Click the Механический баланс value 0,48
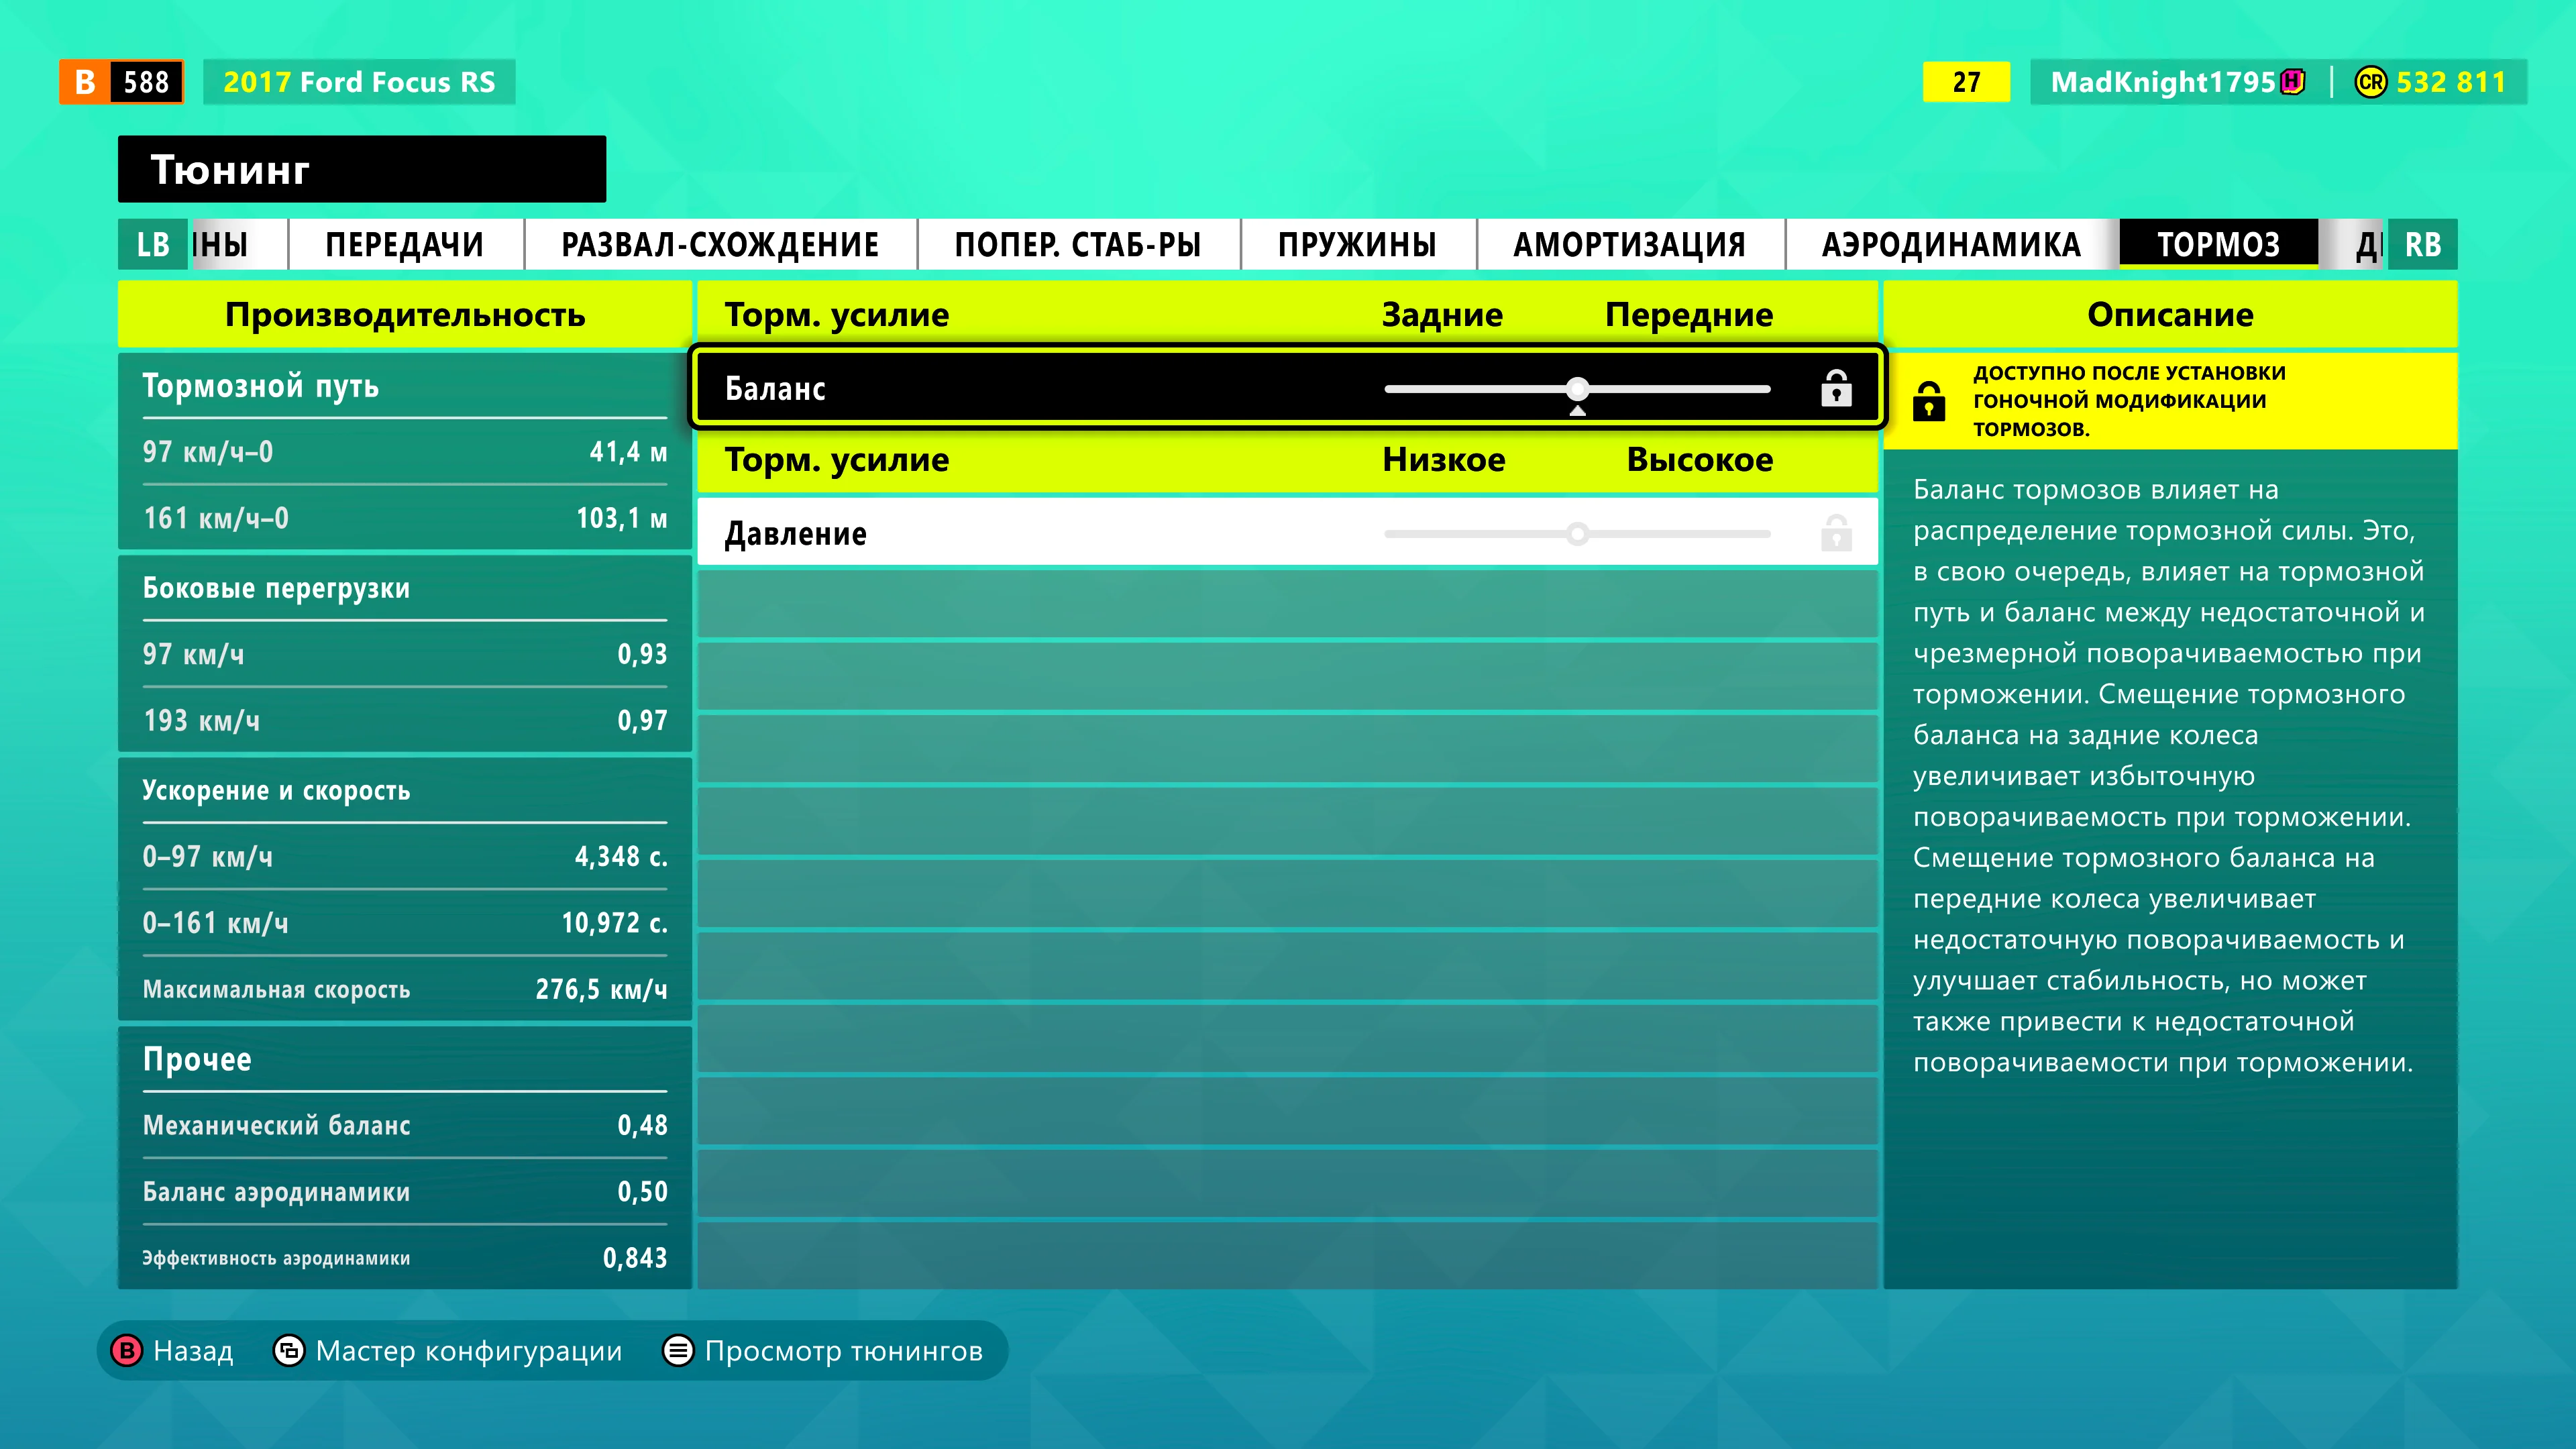This screenshot has width=2576, height=1449. click(642, 1125)
